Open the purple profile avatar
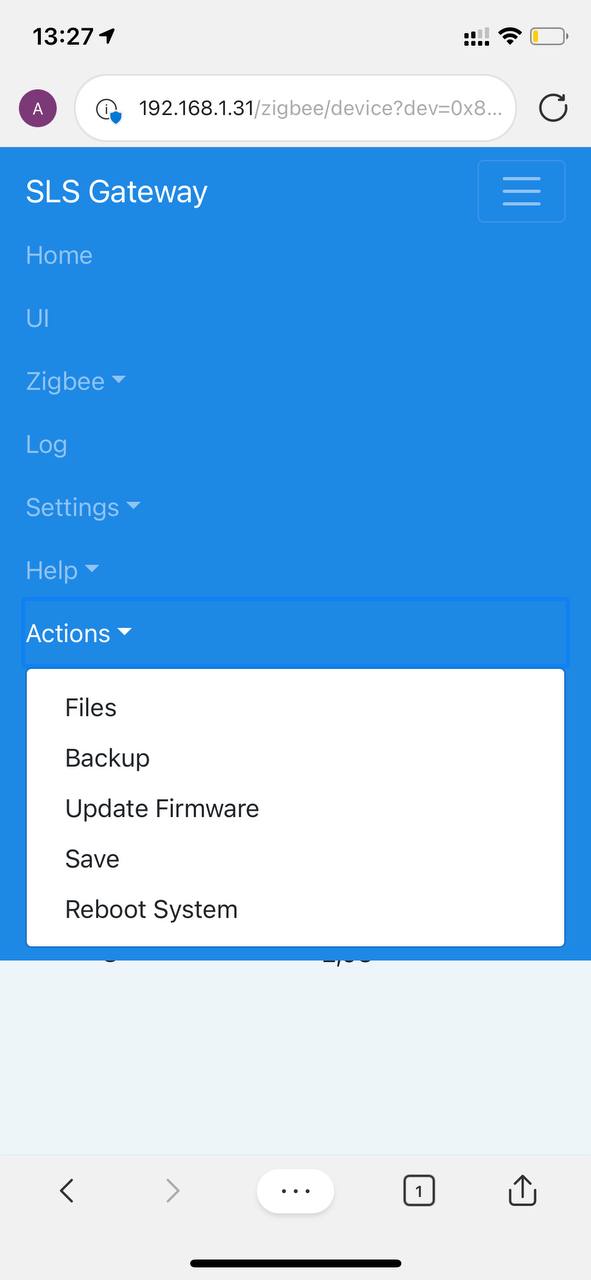 [38, 108]
